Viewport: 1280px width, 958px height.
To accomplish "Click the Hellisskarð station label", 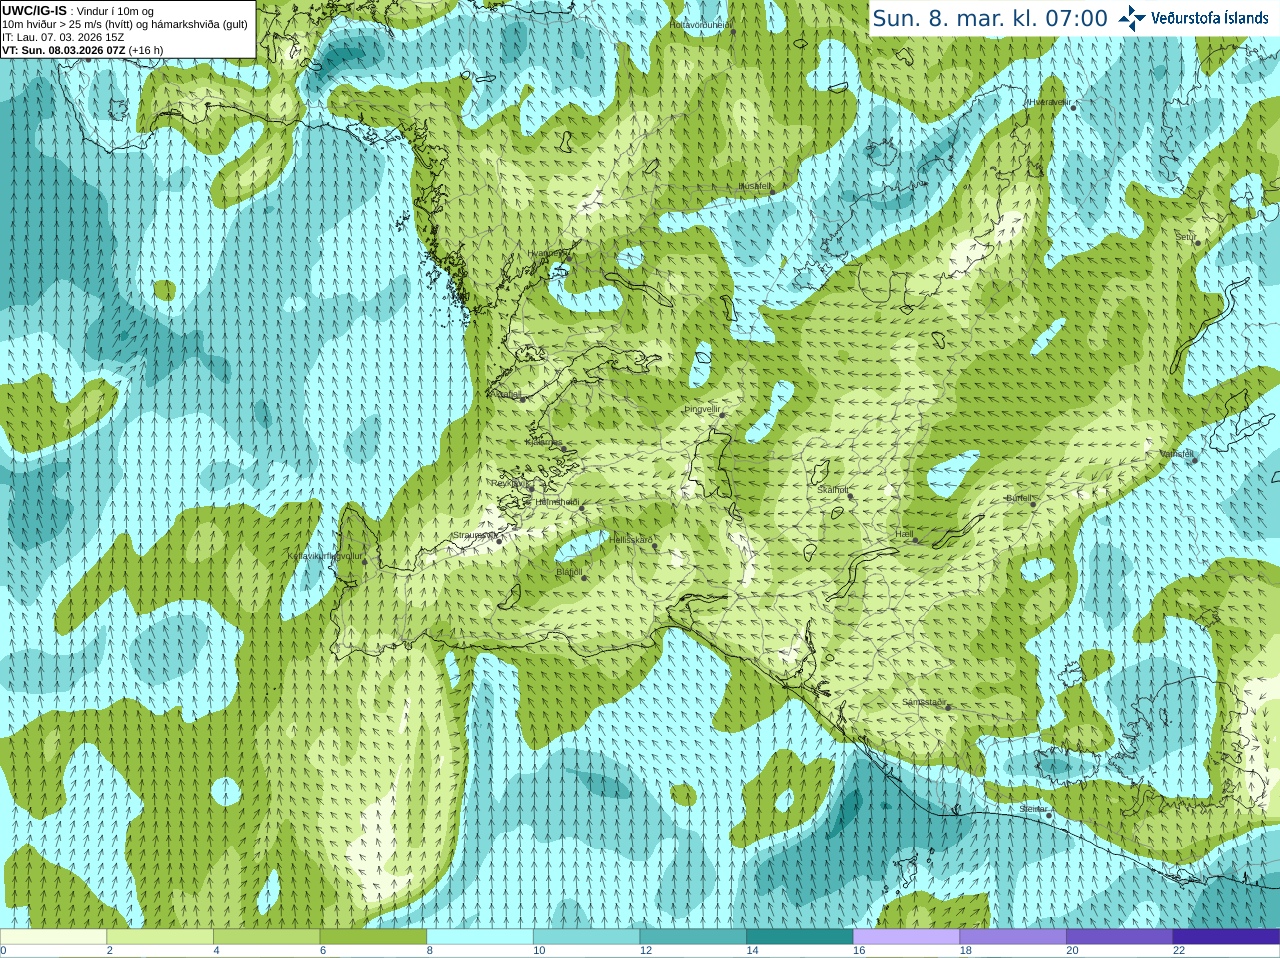I will pos(631,540).
